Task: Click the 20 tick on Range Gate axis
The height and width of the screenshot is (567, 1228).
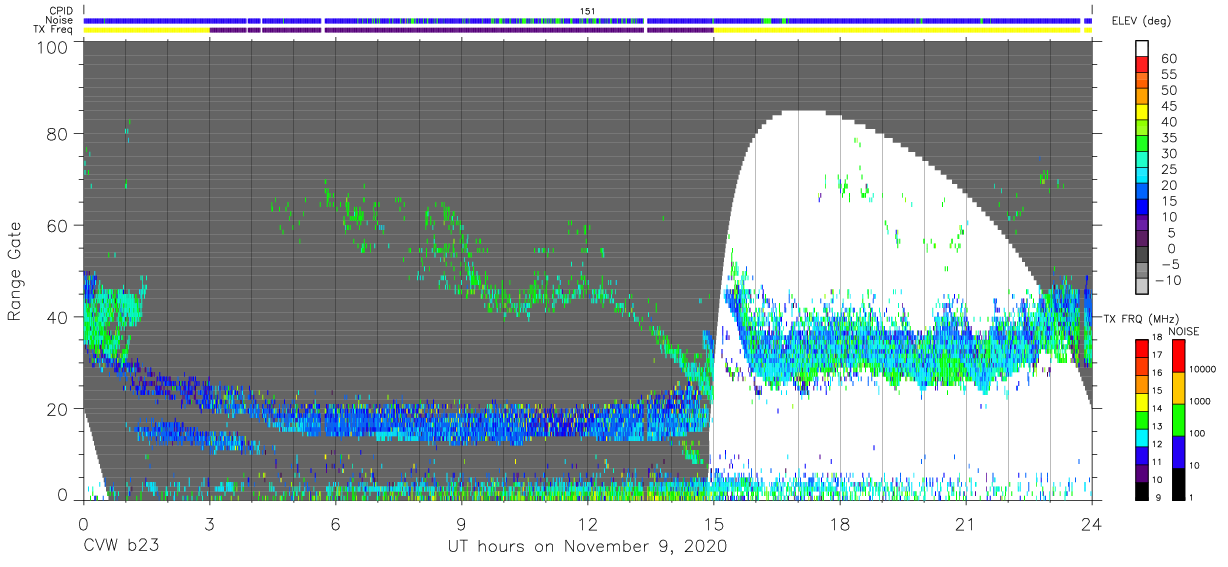Action: point(58,408)
